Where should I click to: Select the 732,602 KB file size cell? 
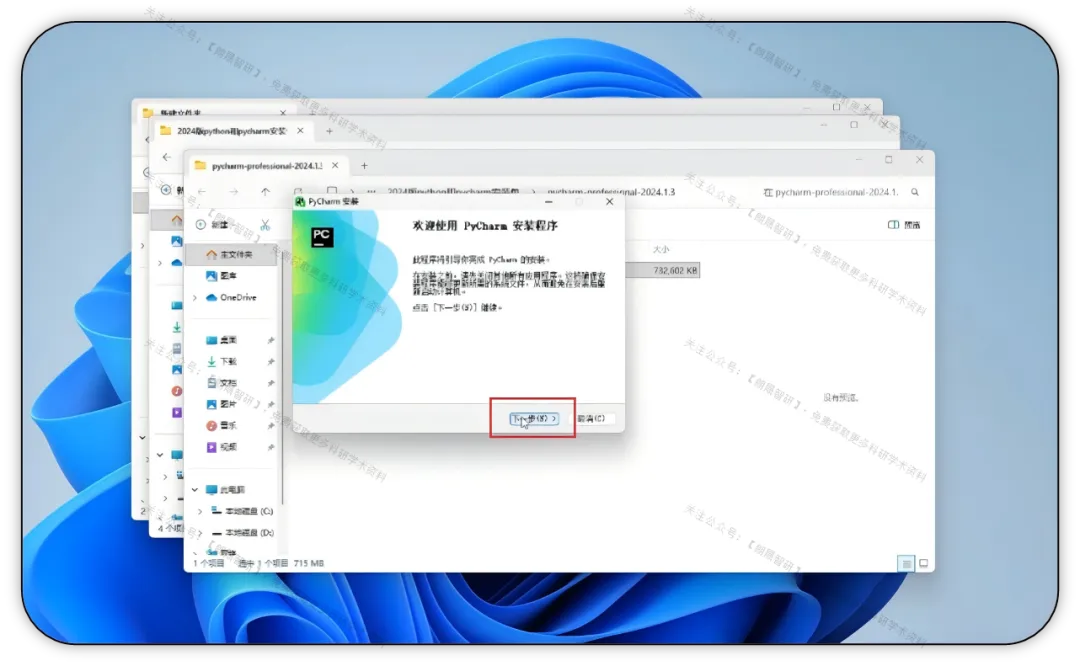point(674,271)
